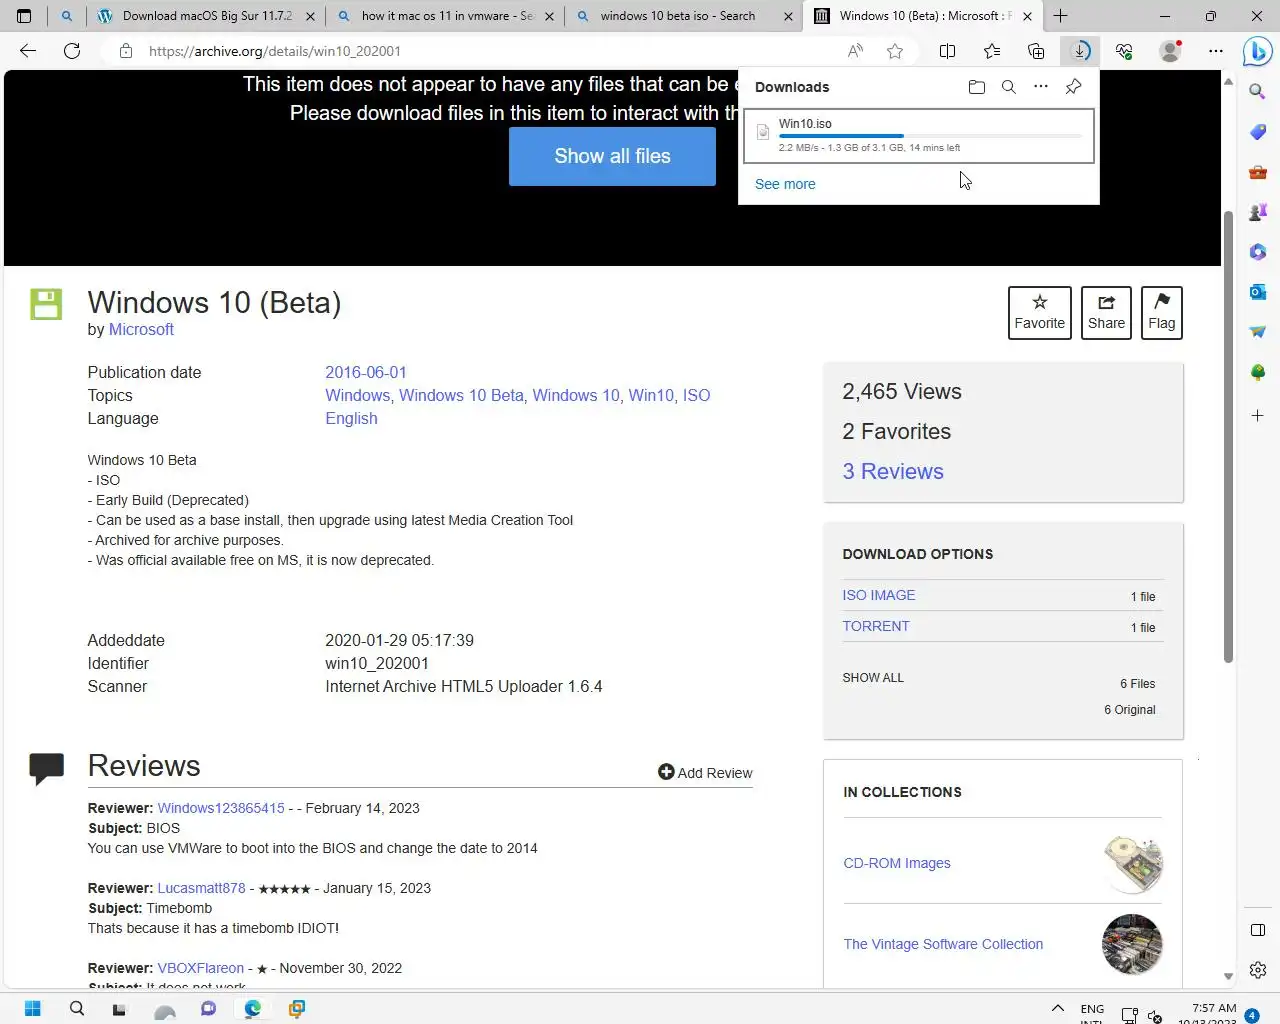Open the Bing Copilot sidebar icon
This screenshot has height=1024, width=1280.
pyautogui.click(x=1257, y=52)
